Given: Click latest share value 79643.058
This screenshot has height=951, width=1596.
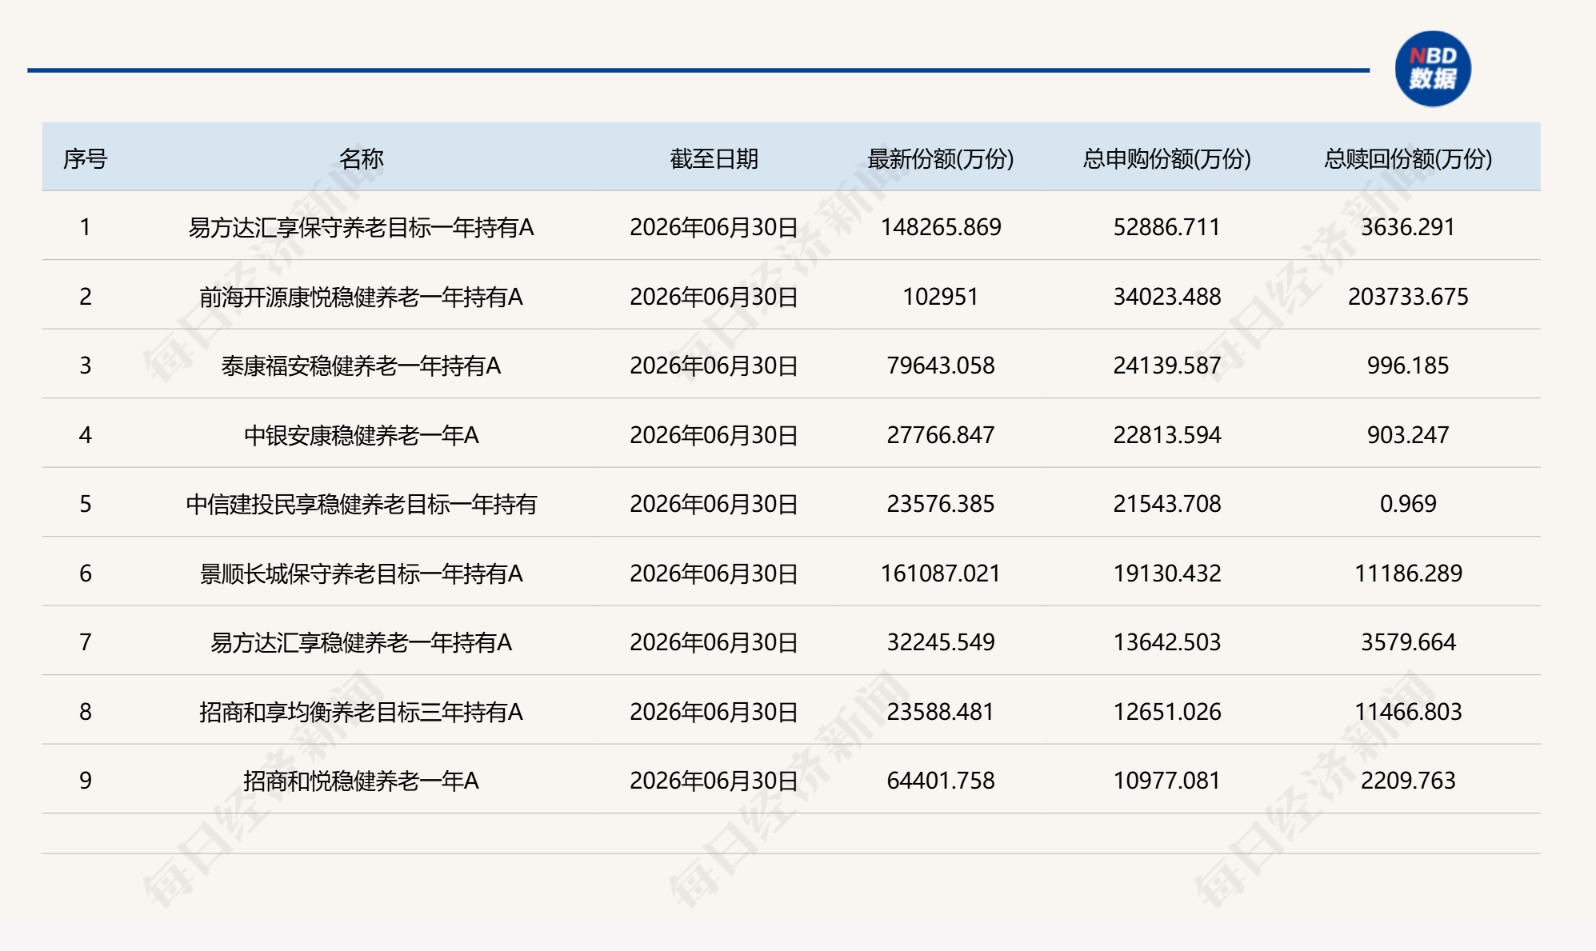Looking at the screenshot, I should [x=940, y=366].
